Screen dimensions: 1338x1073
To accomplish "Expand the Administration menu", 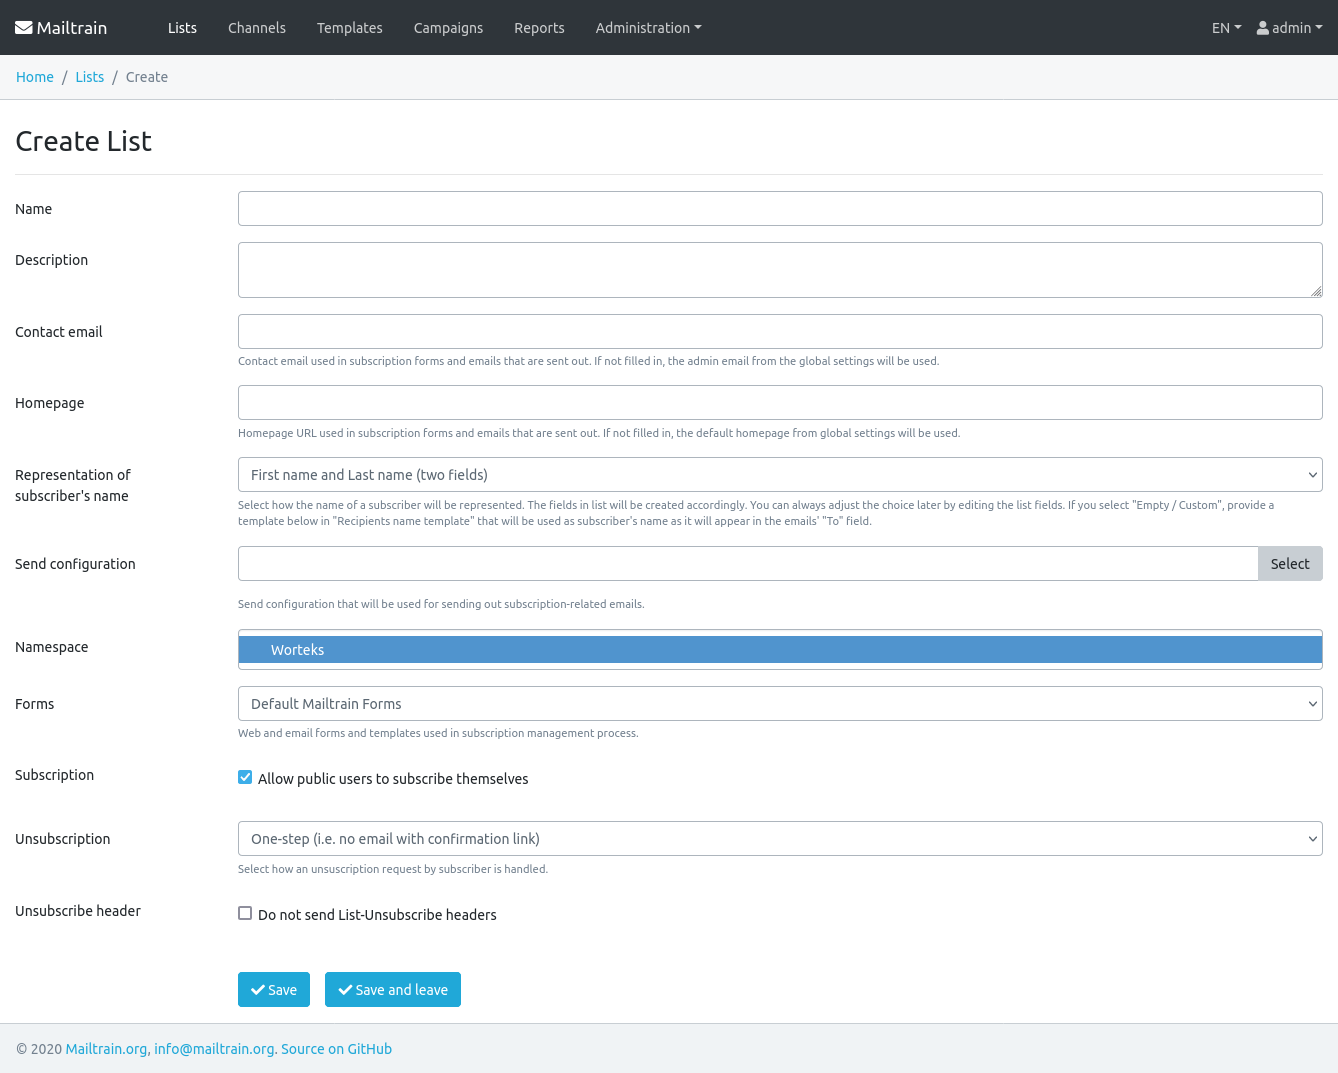I will [x=648, y=28].
